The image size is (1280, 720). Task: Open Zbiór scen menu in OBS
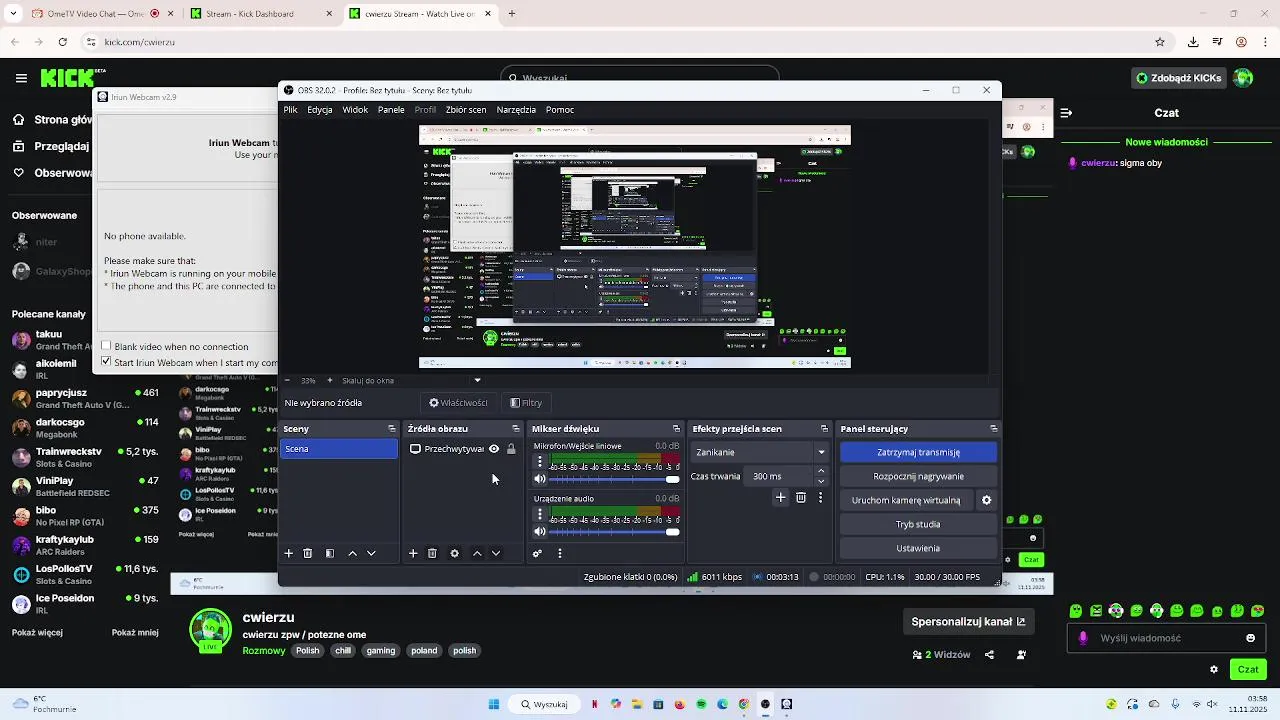point(466,110)
